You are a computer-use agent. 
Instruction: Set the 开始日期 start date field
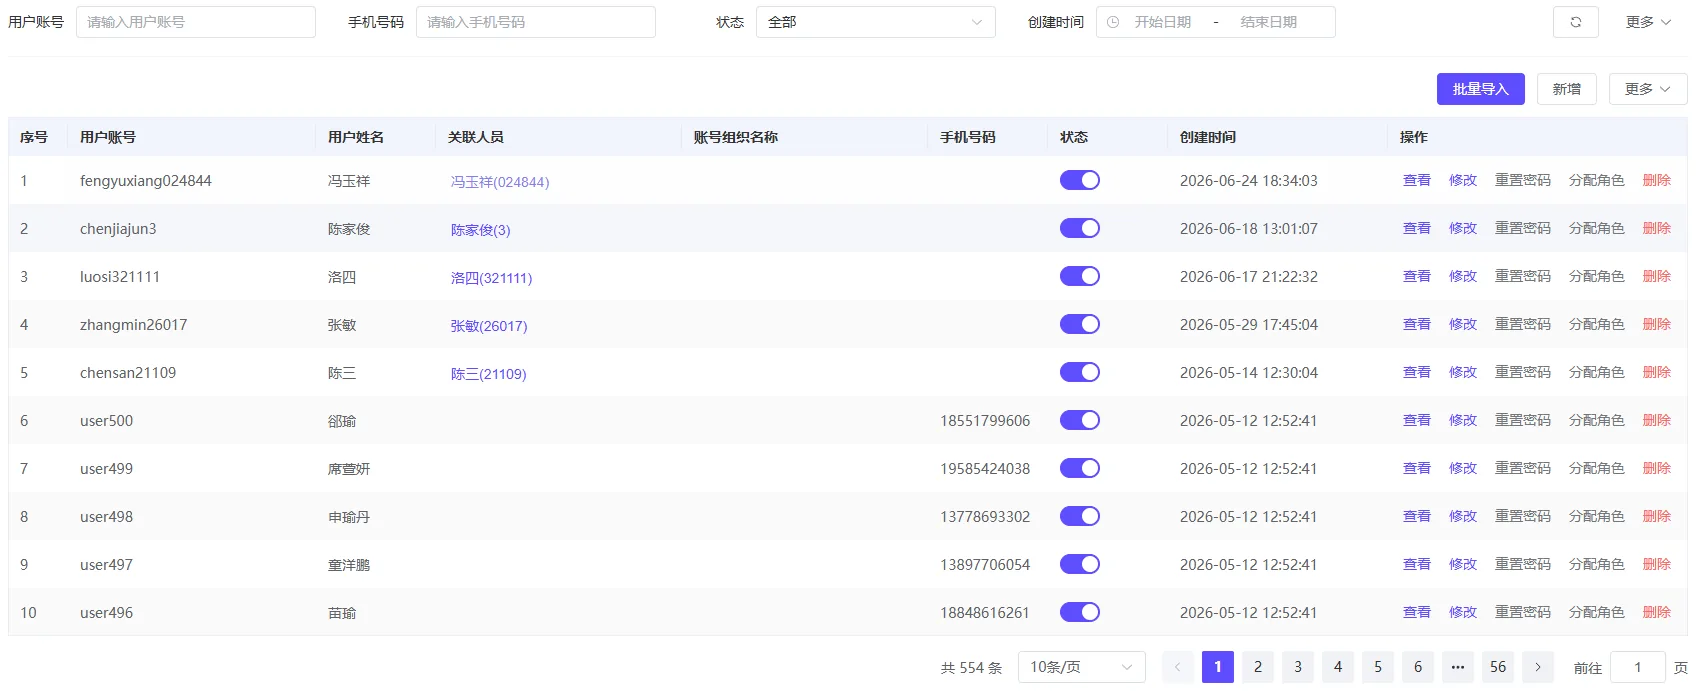click(1163, 22)
